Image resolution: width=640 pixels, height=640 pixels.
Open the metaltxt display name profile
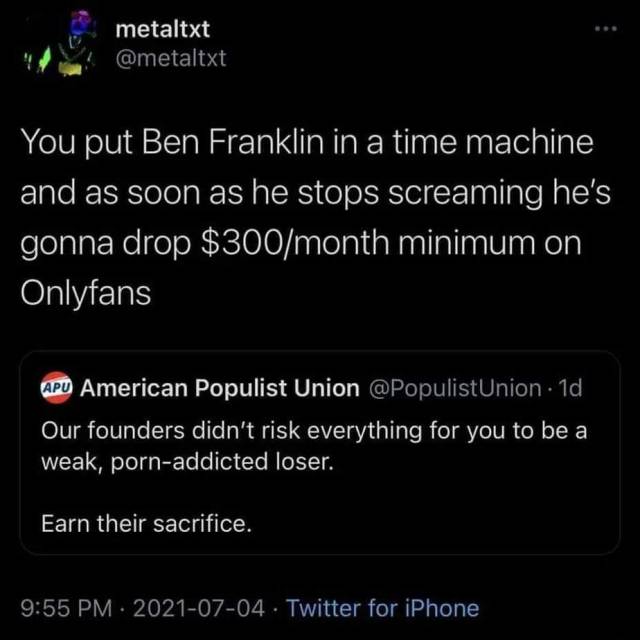[162, 31]
